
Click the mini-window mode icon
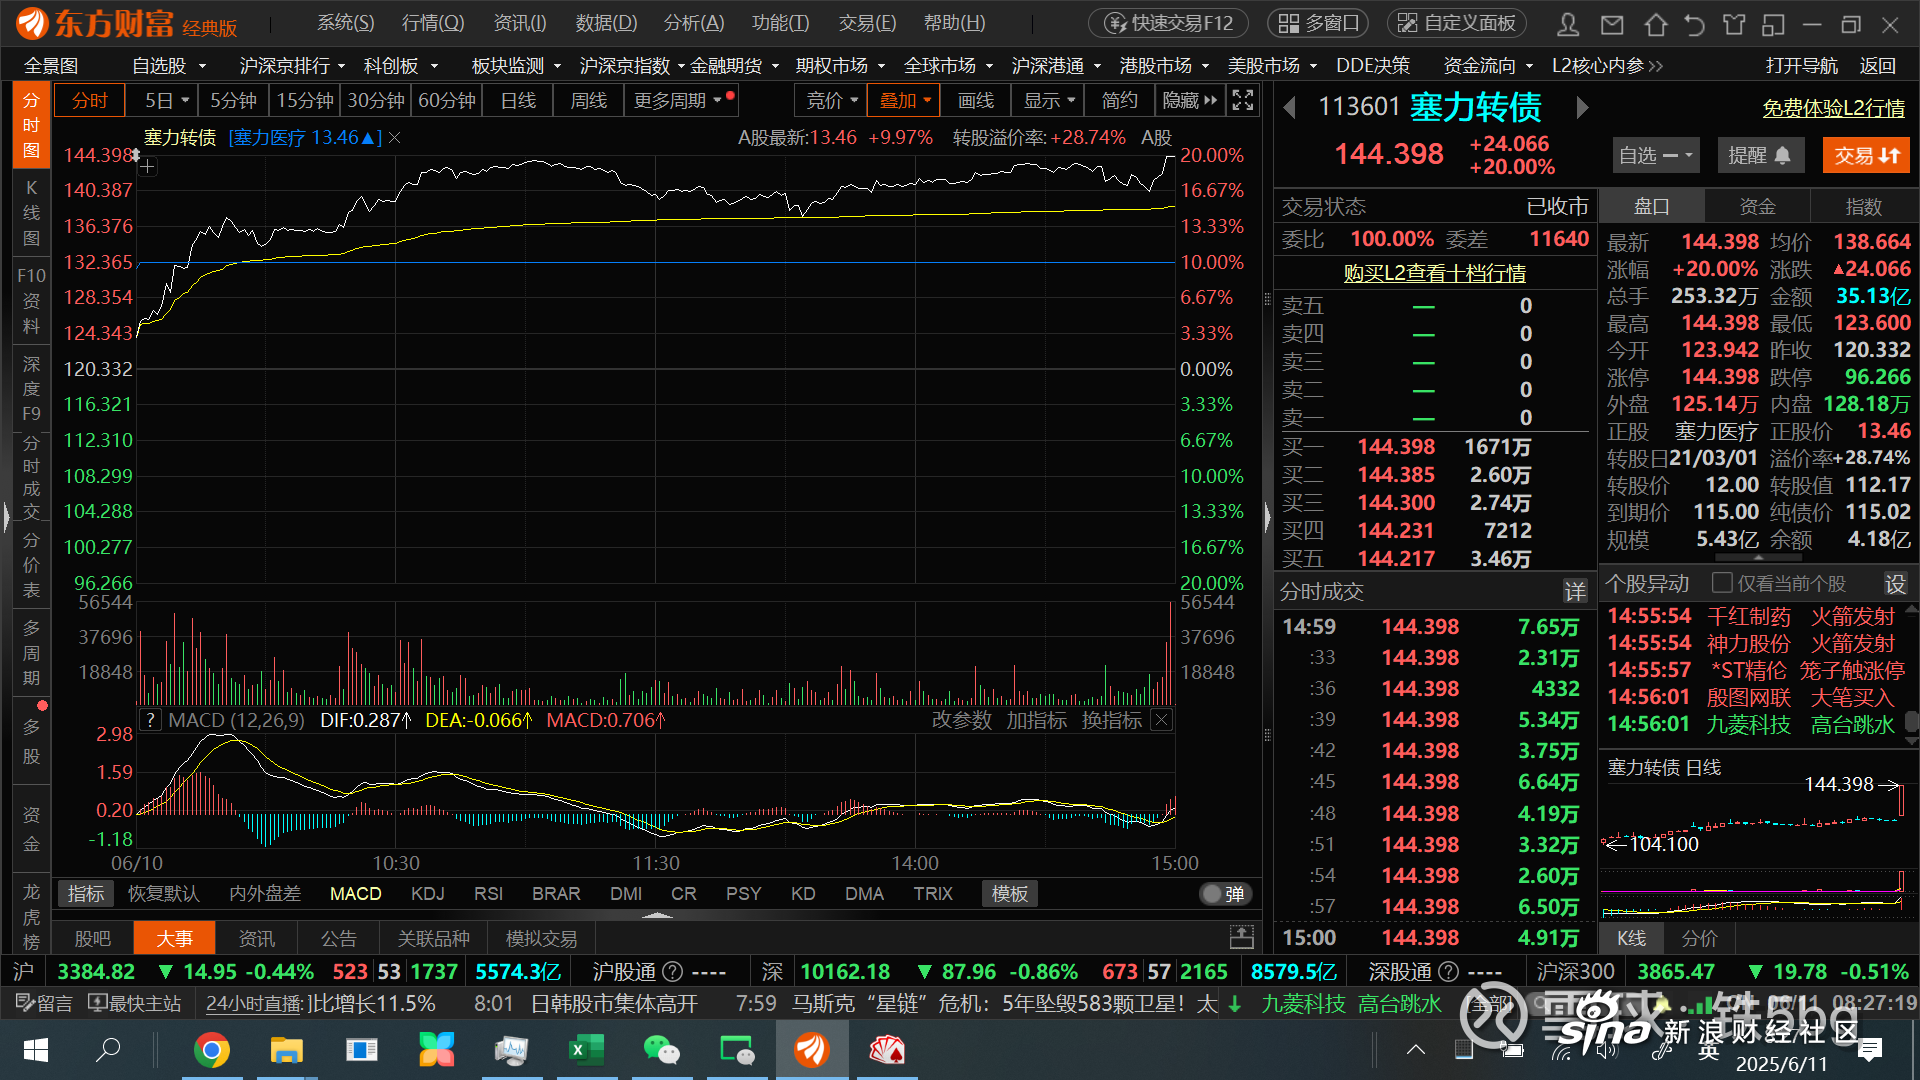[x=1774, y=24]
